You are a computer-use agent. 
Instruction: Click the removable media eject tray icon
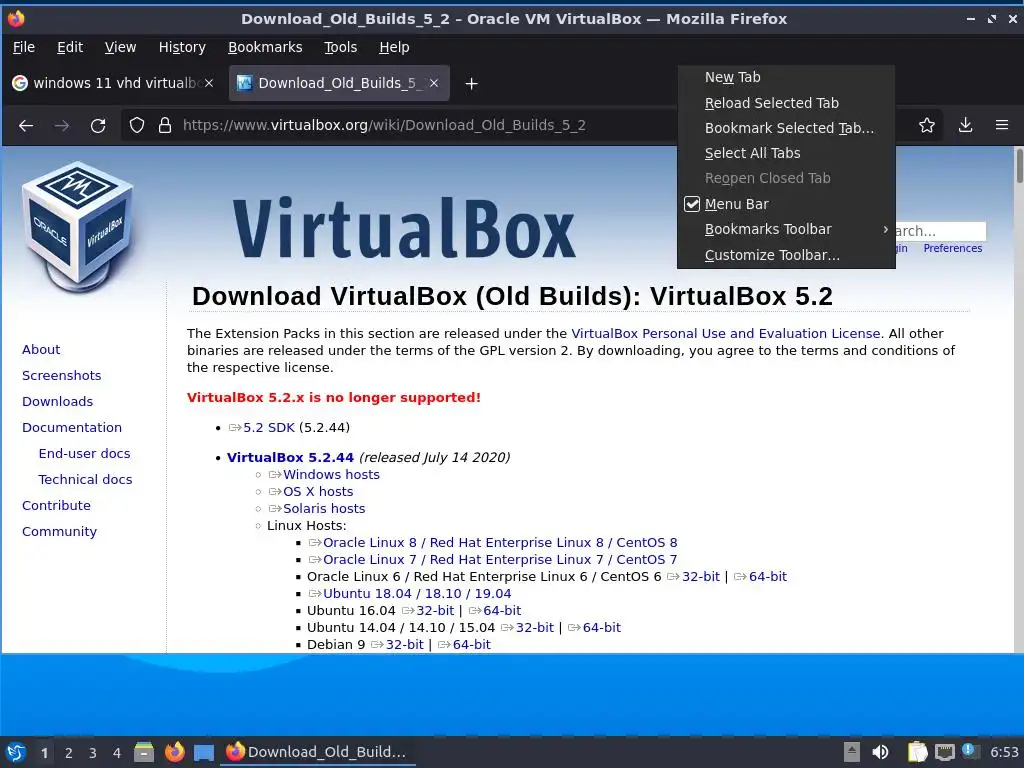pos(852,752)
